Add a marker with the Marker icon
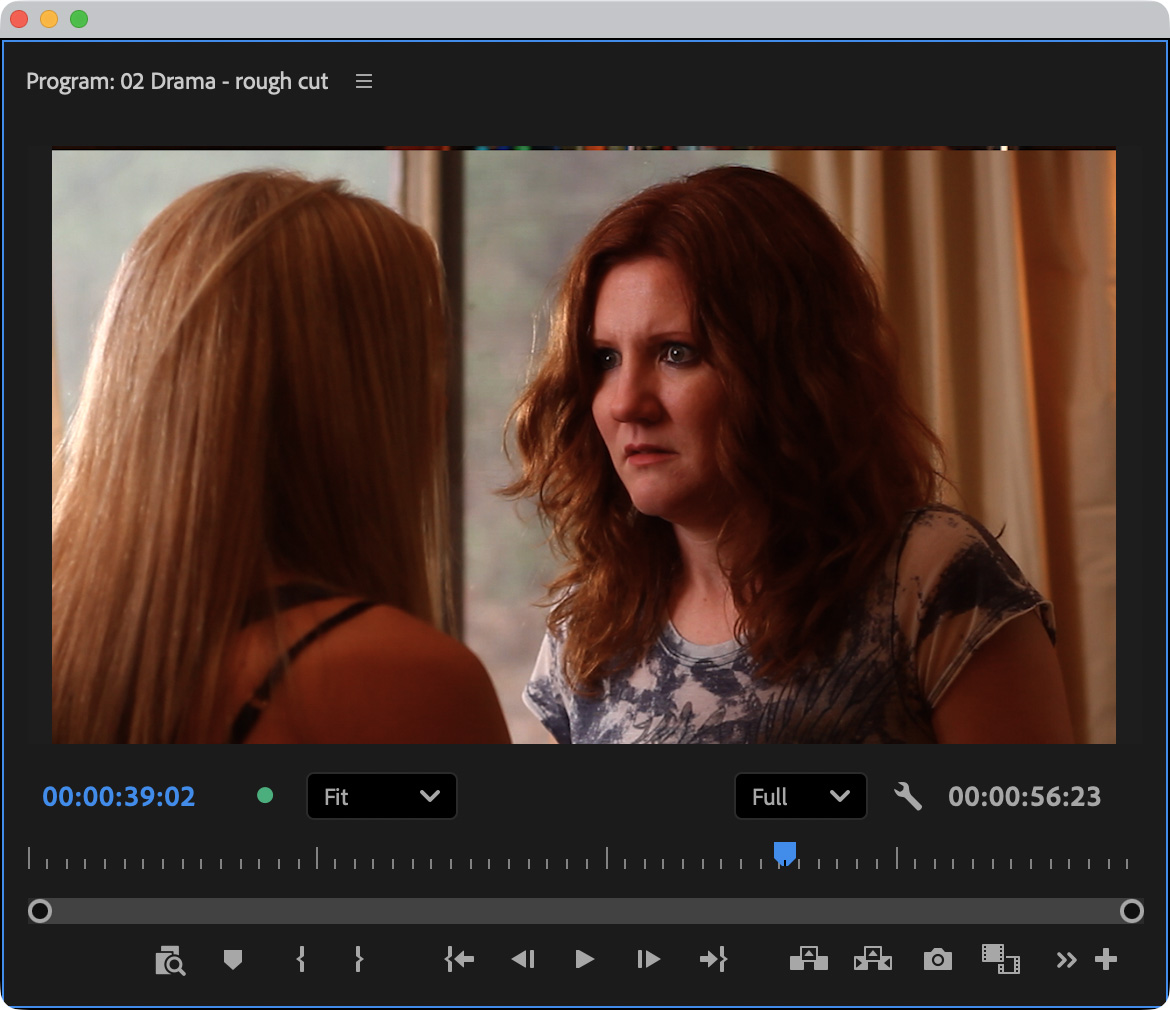 233,960
